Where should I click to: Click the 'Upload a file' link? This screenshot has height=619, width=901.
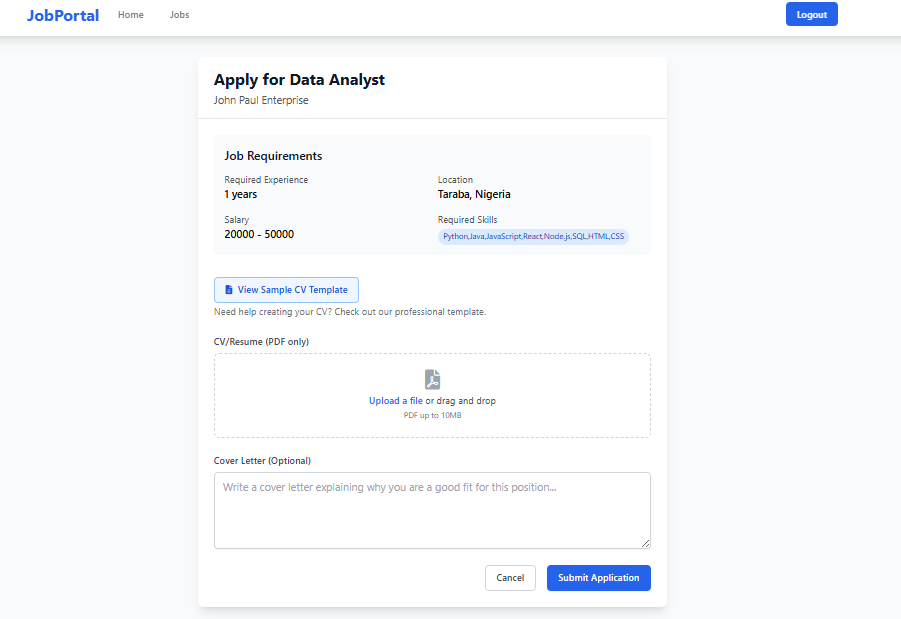[x=395, y=401]
